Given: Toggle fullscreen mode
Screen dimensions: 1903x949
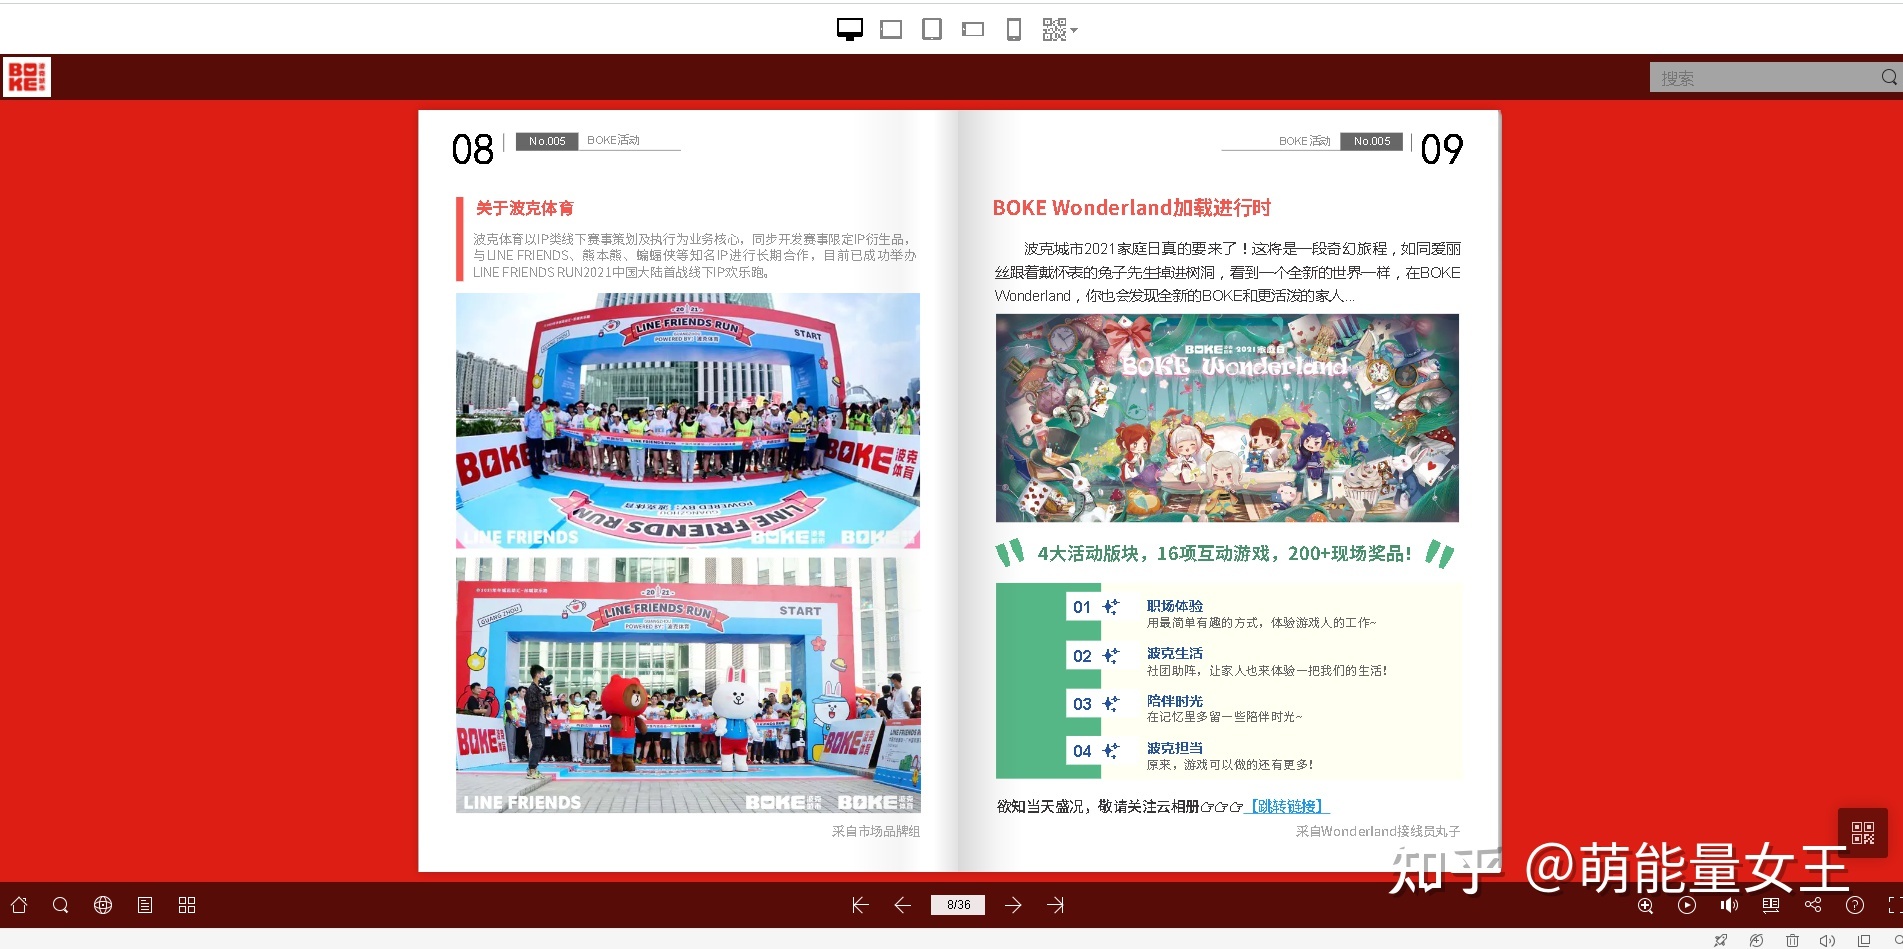Looking at the screenshot, I should (1894, 905).
